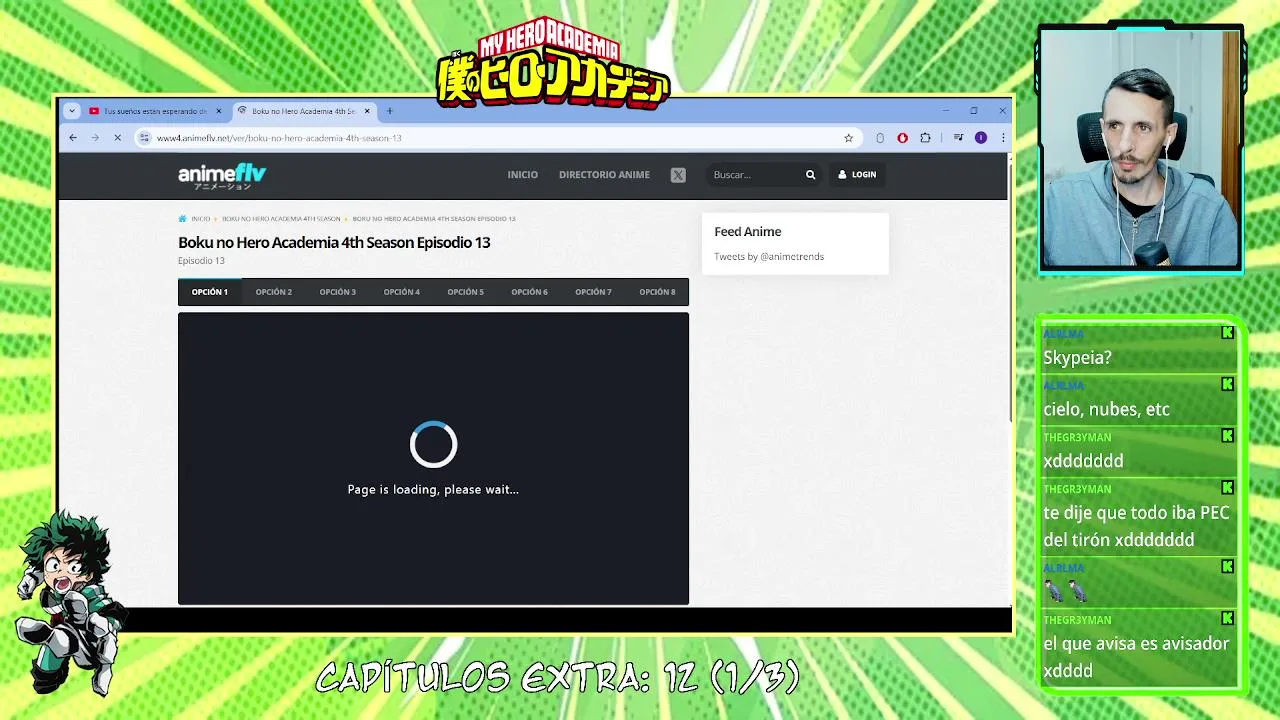1280x720 pixels.
Task: Open the media control toolbar icon
Action: (958, 138)
